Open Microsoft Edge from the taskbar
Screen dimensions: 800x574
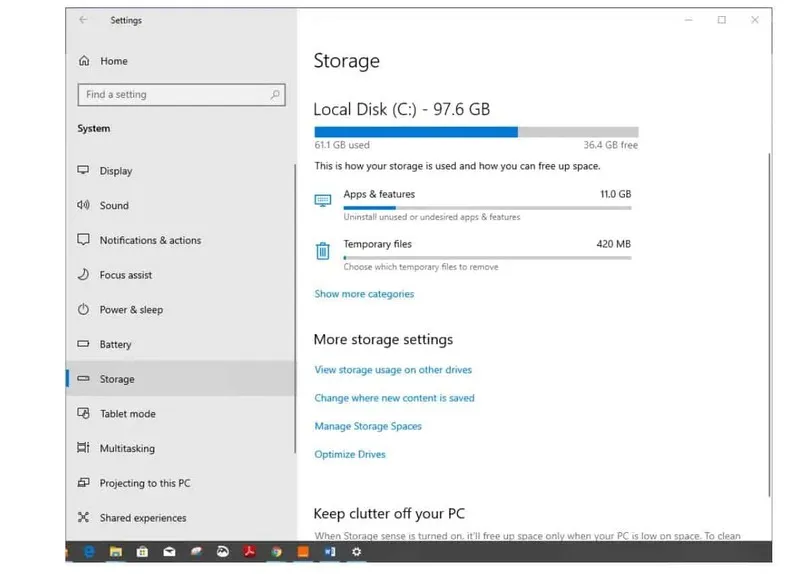89,551
